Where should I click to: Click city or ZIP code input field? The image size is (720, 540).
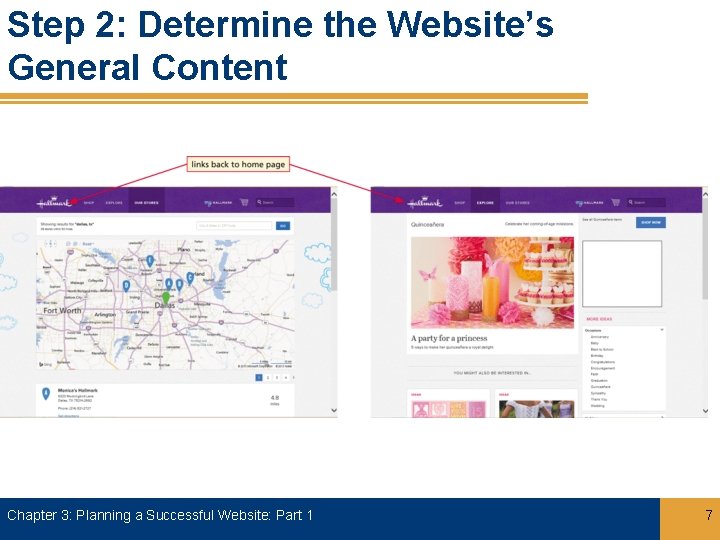click(234, 225)
